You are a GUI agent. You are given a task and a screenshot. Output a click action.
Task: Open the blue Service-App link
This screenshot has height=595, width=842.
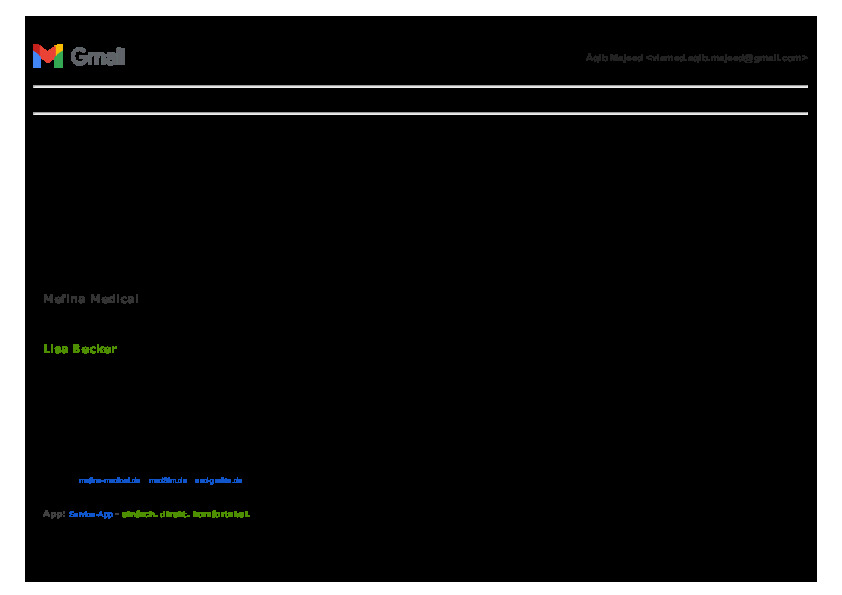(91, 514)
